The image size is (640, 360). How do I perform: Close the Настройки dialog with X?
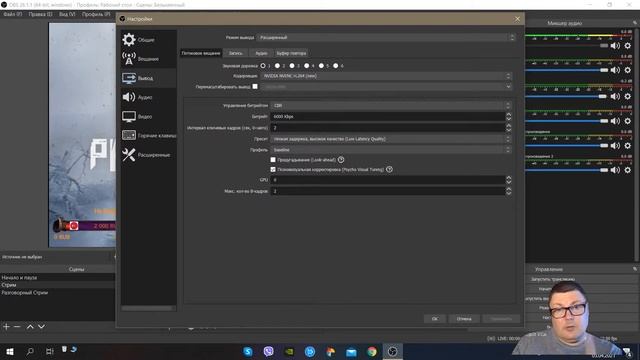518,19
